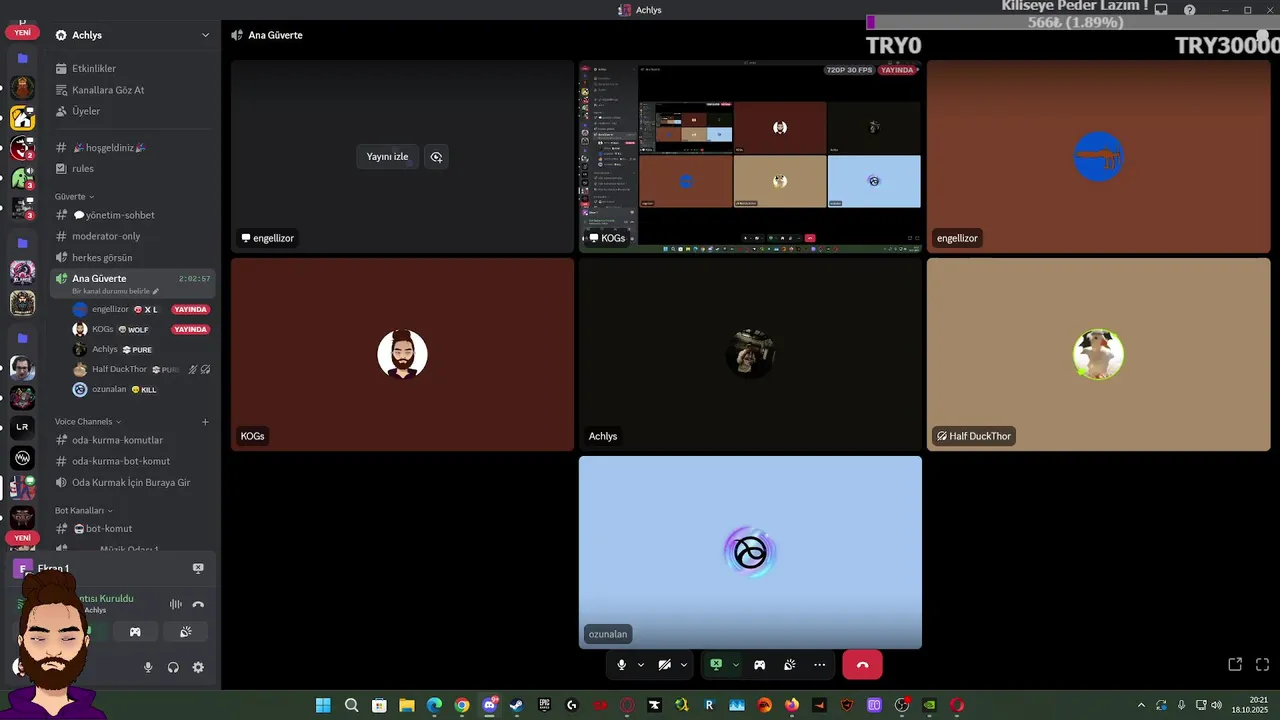Start activity gamepad button in user panel
The image size is (1280, 720).
135,632
